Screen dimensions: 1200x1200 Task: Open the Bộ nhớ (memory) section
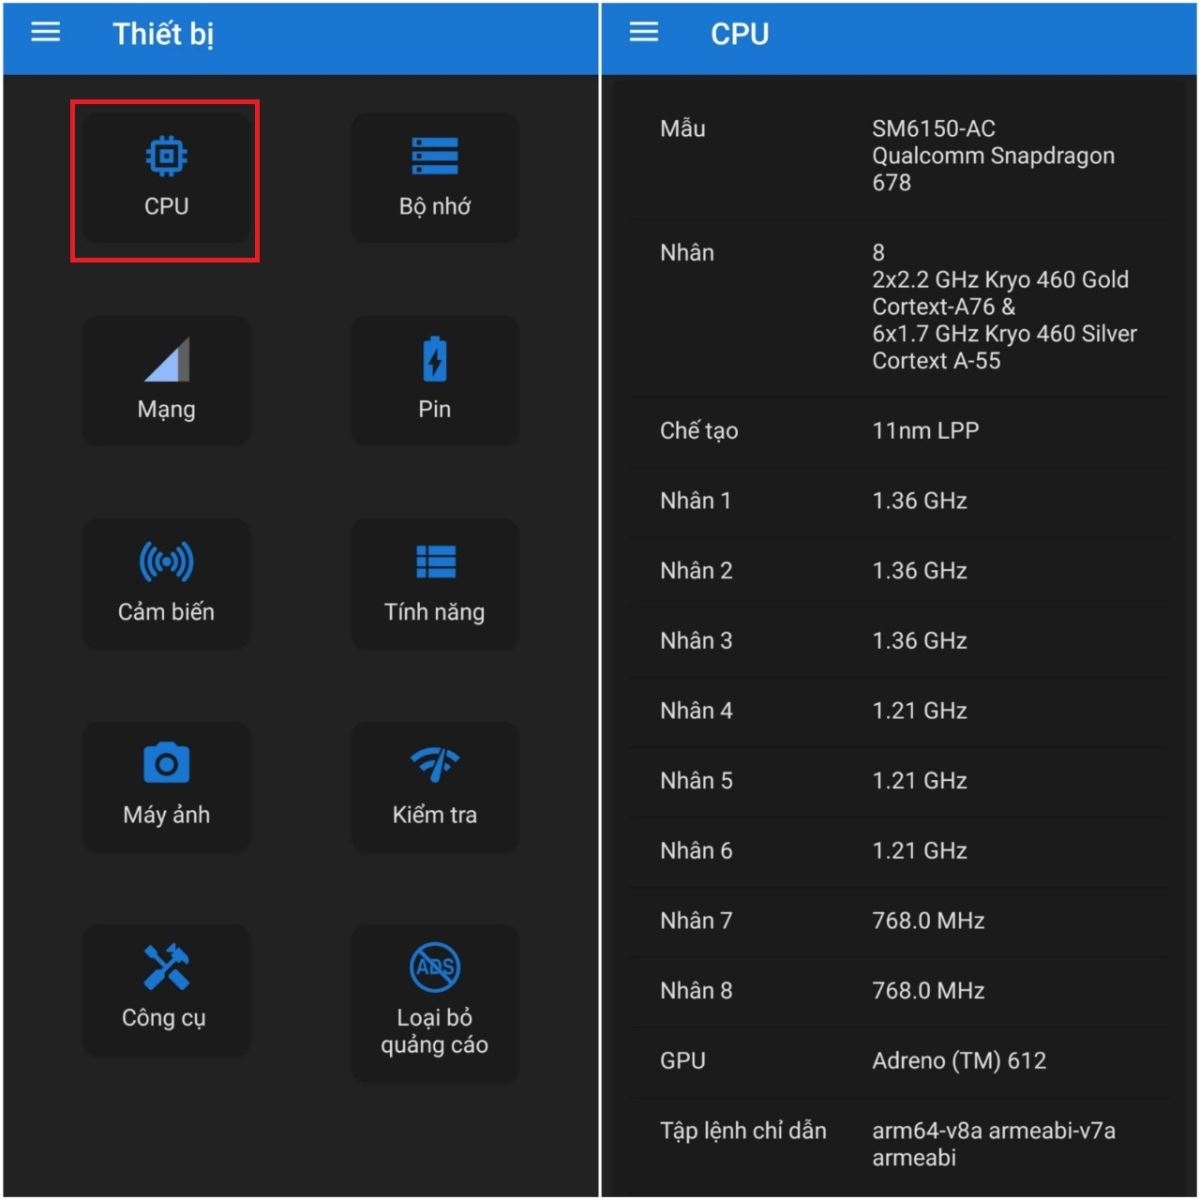[x=434, y=178]
